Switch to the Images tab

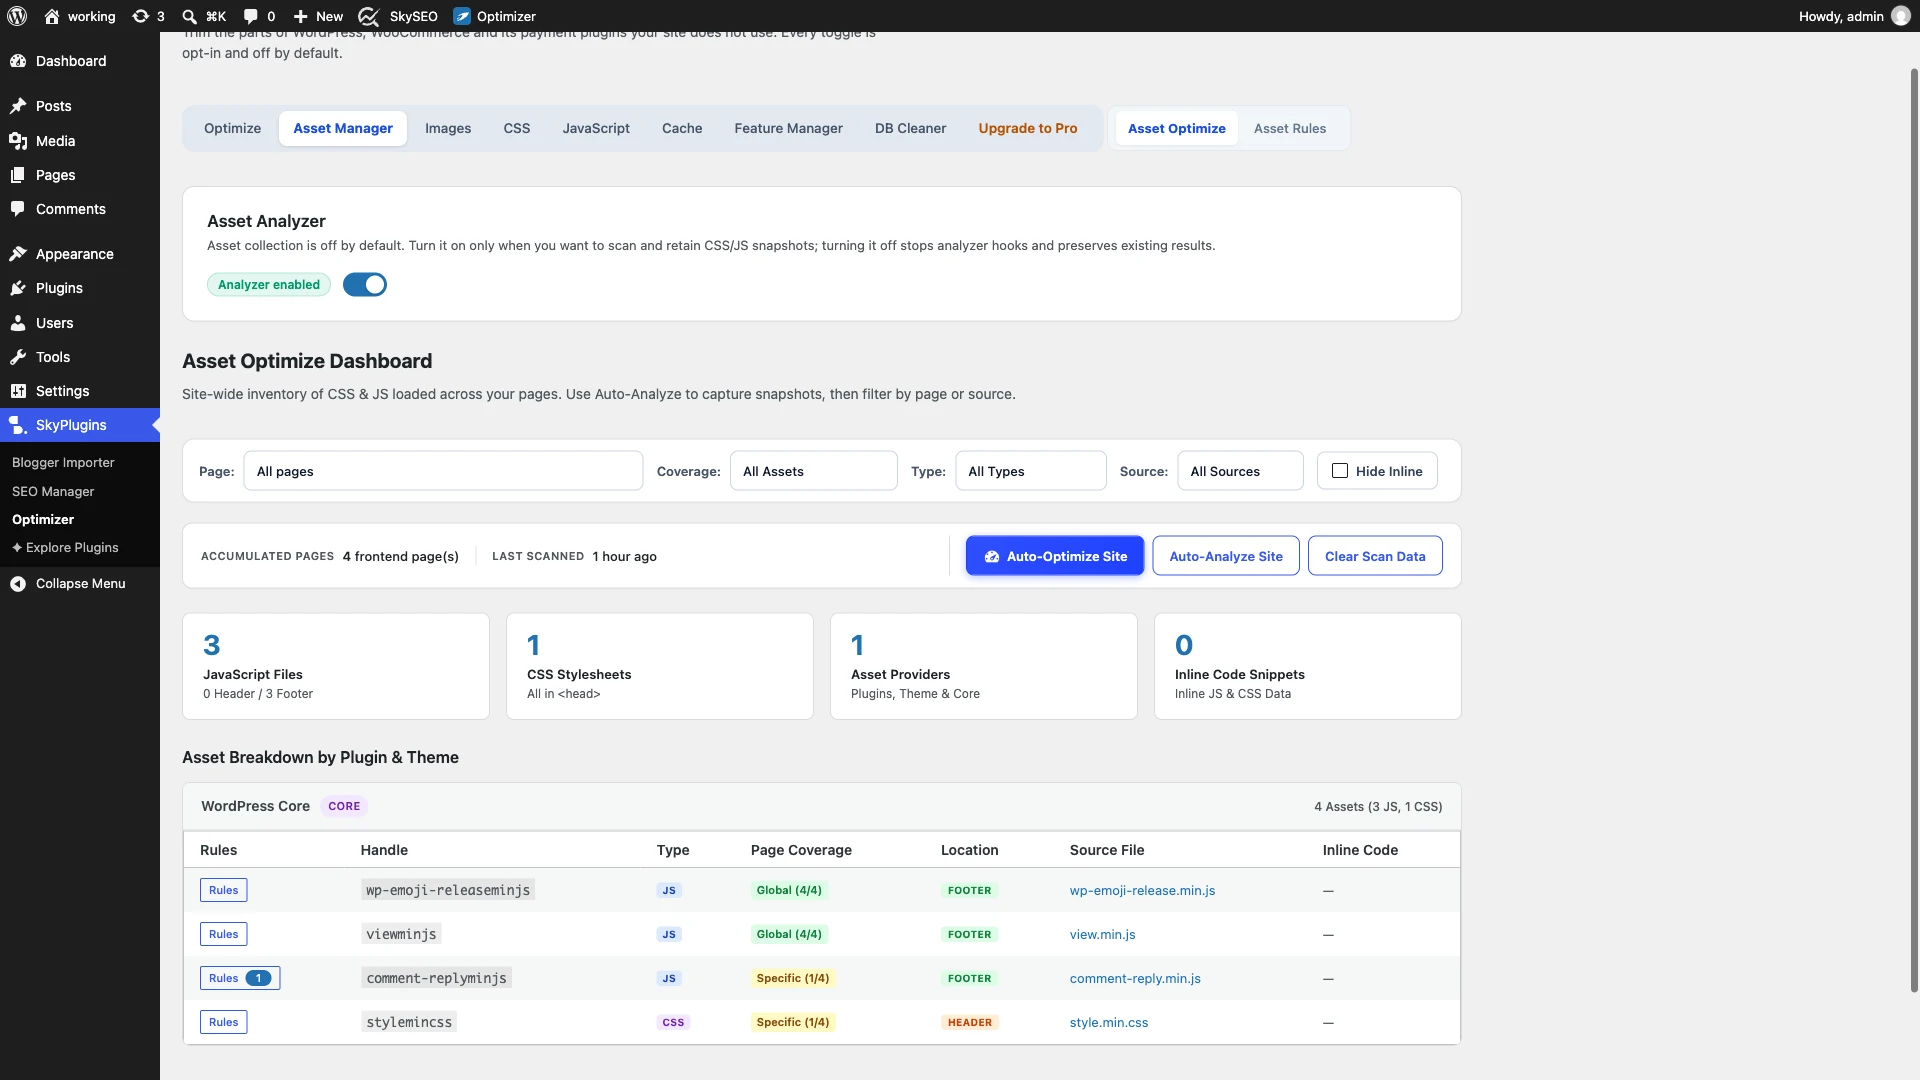point(448,128)
